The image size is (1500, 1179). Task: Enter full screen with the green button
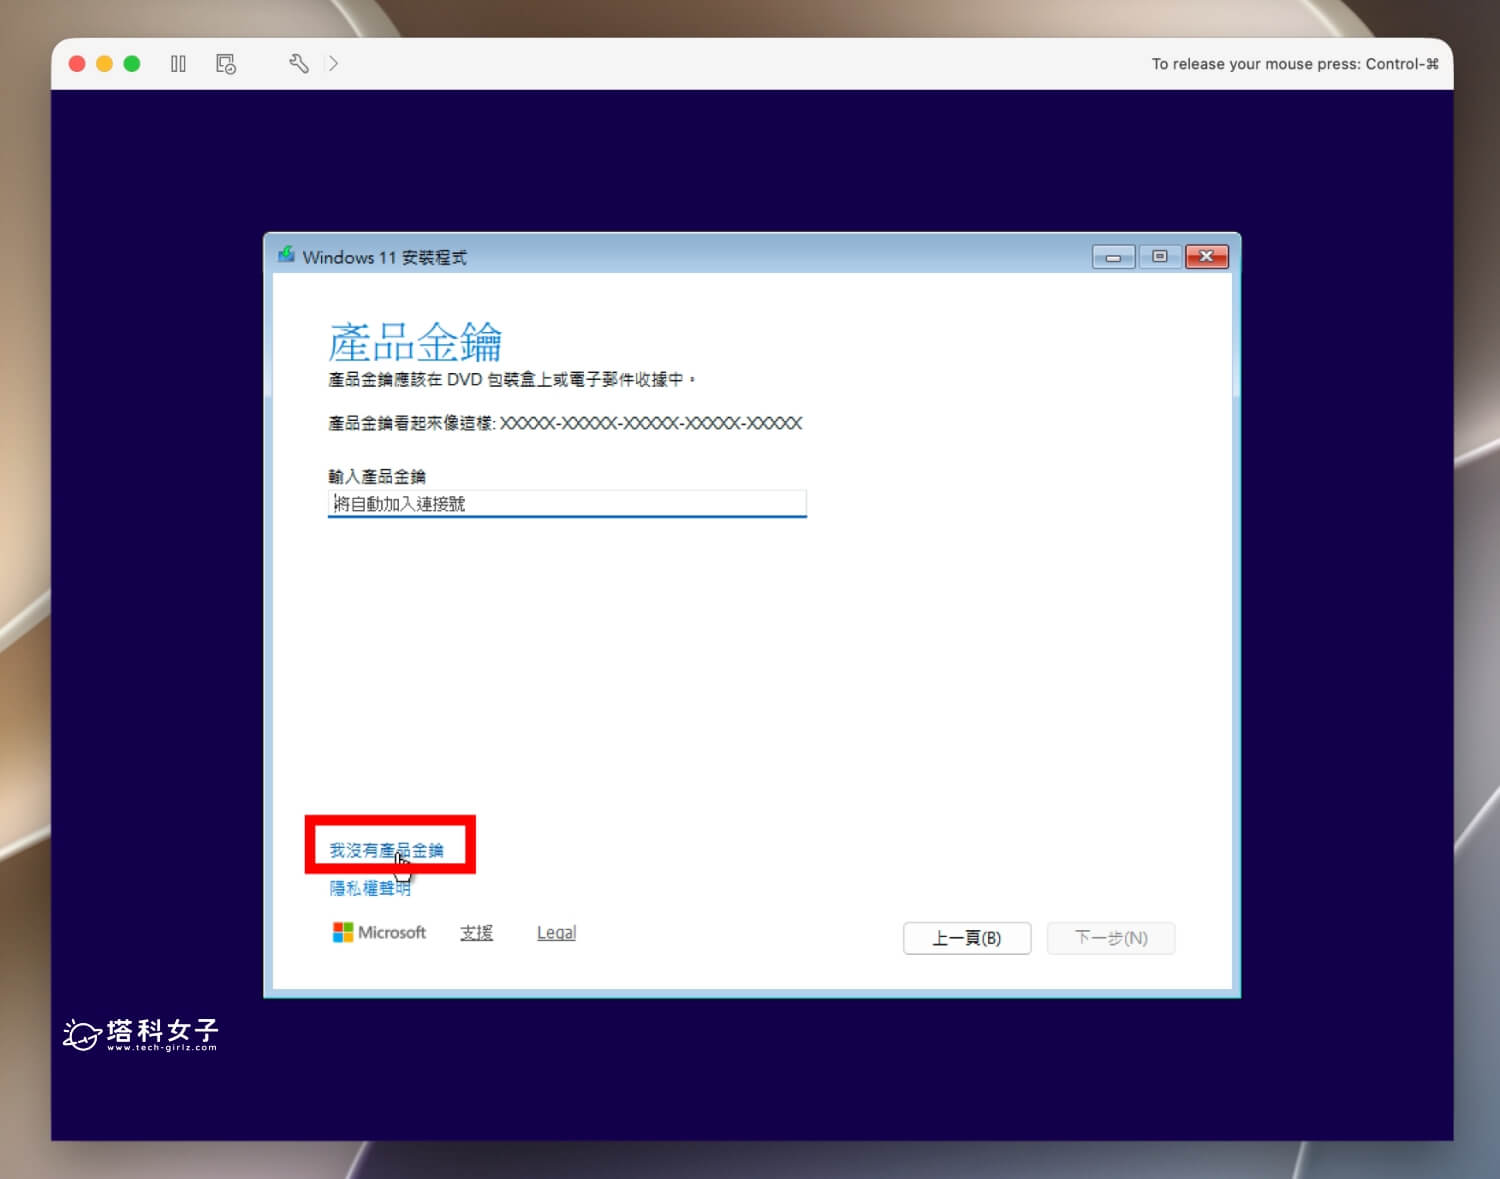click(x=132, y=64)
